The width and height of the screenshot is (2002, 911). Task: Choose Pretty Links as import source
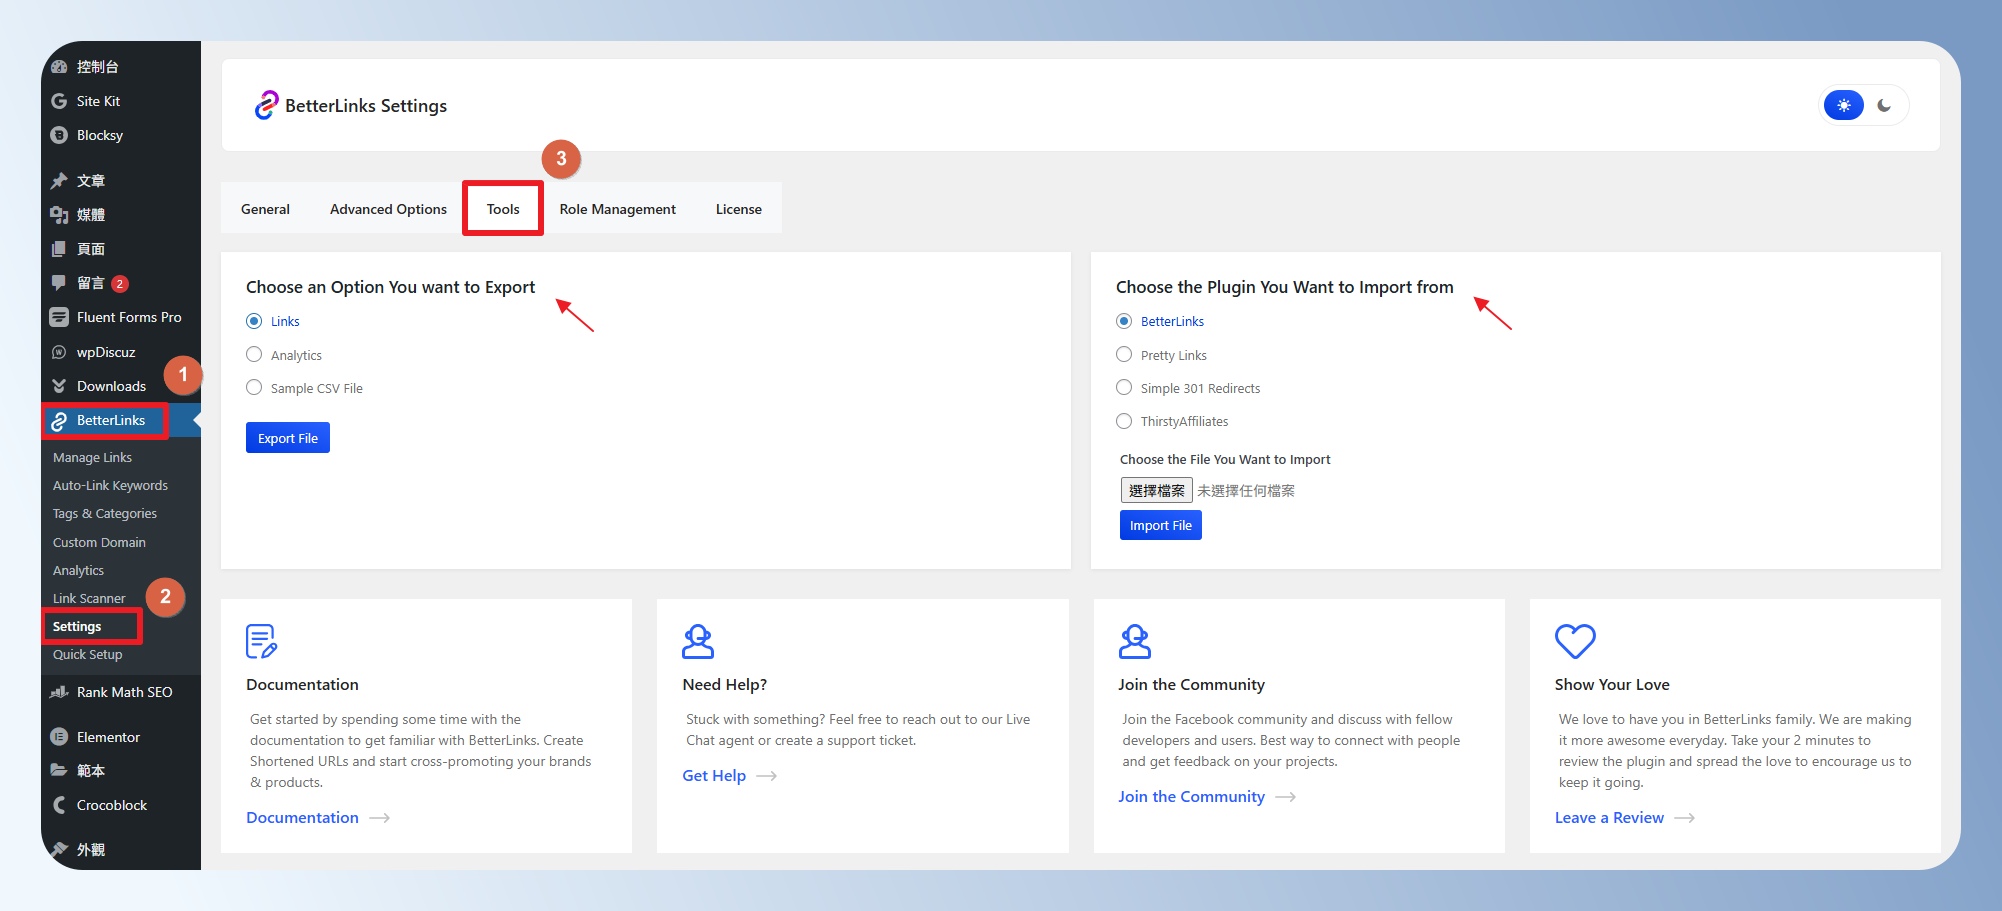(1124, 355)
